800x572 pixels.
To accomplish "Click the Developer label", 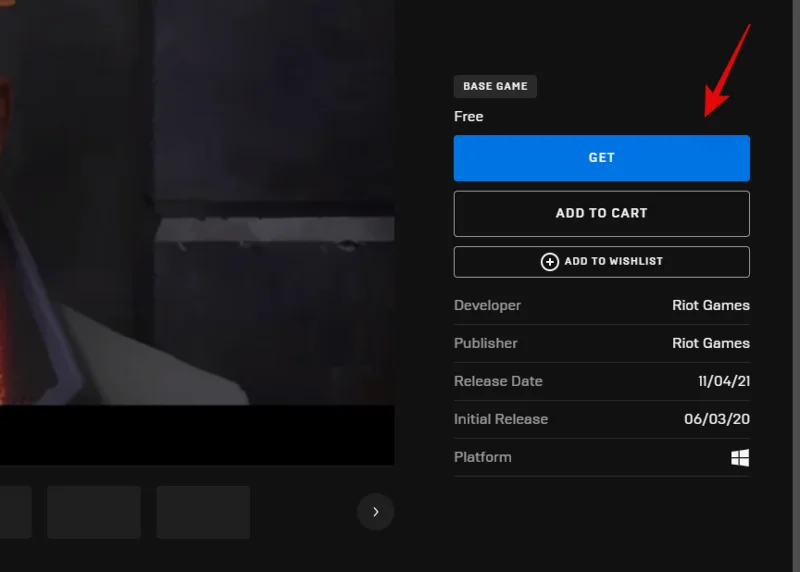I will point(487,305).
